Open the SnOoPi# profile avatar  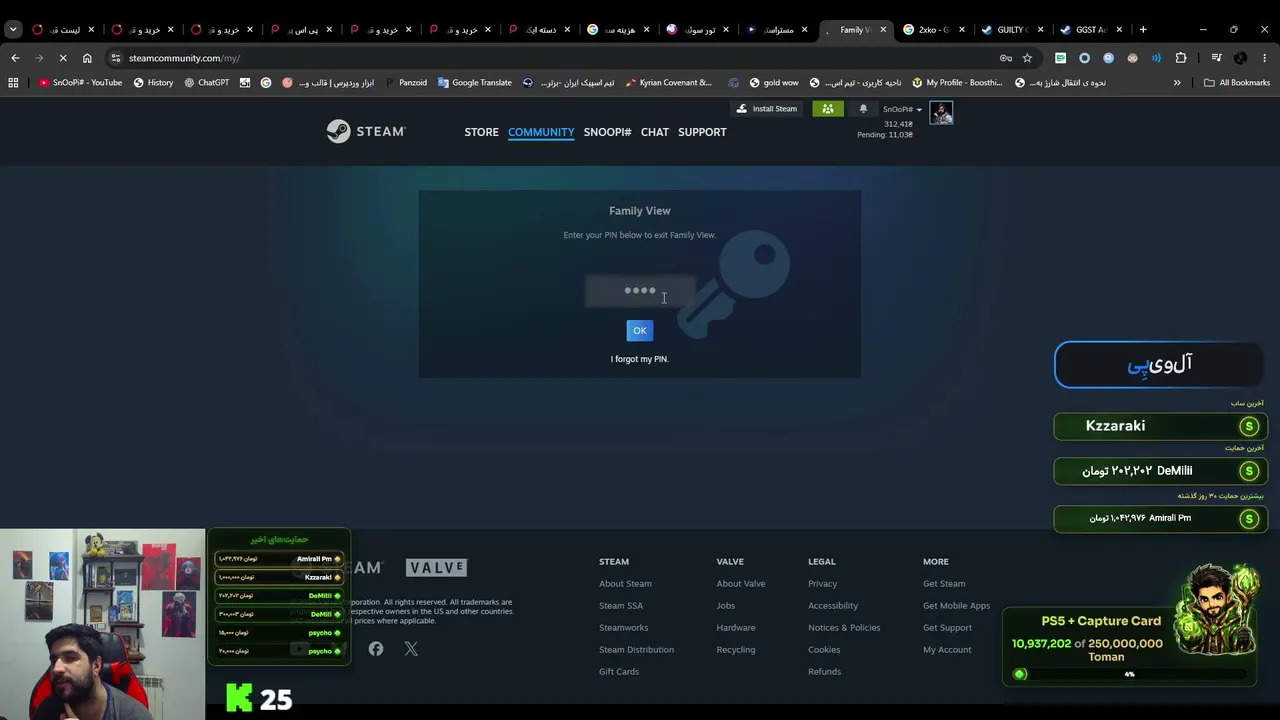(x=941, y=112)
